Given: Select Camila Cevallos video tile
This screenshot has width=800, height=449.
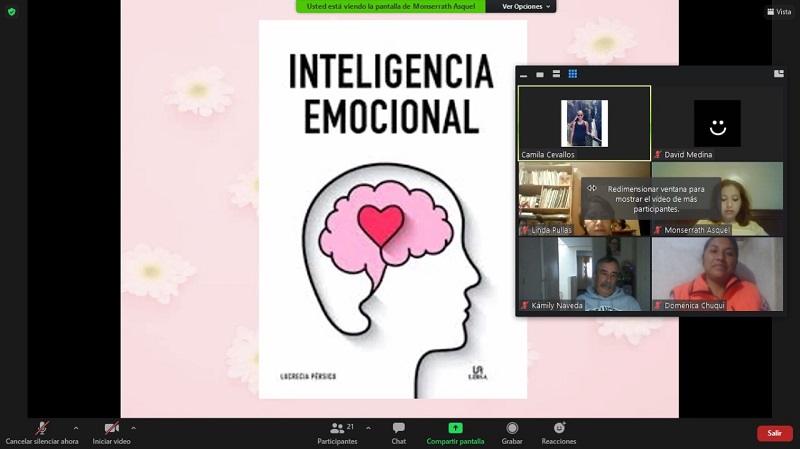Looking at the screenshot, I should coord(584,123).
